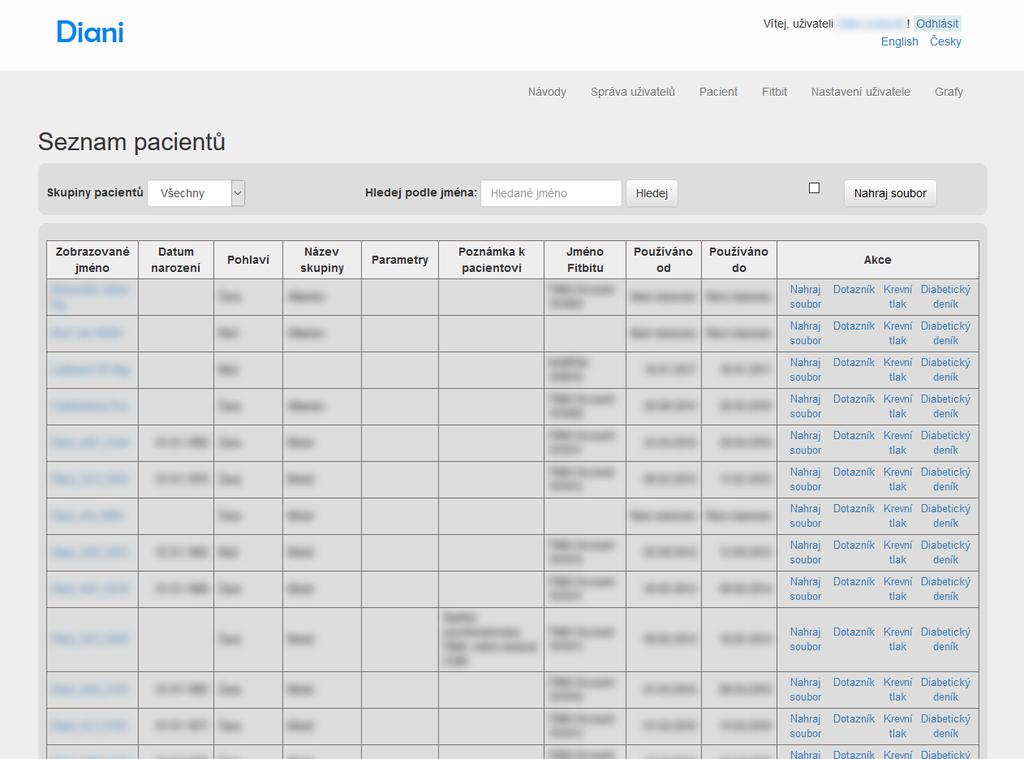The image size is (1024, 759).
Task: Click the Datum narození column header
Action: [x=176, y=260]
